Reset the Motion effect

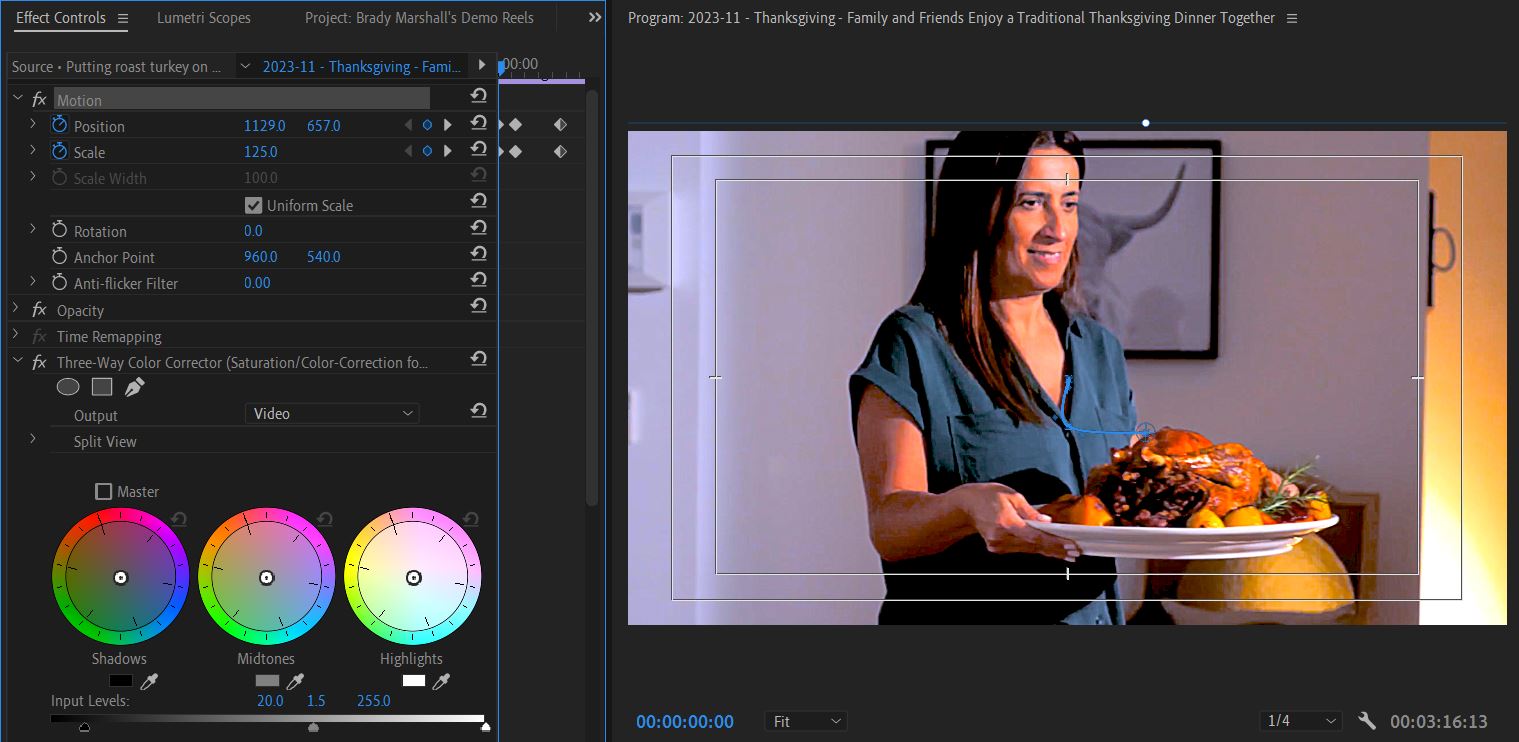pos(479,96)
